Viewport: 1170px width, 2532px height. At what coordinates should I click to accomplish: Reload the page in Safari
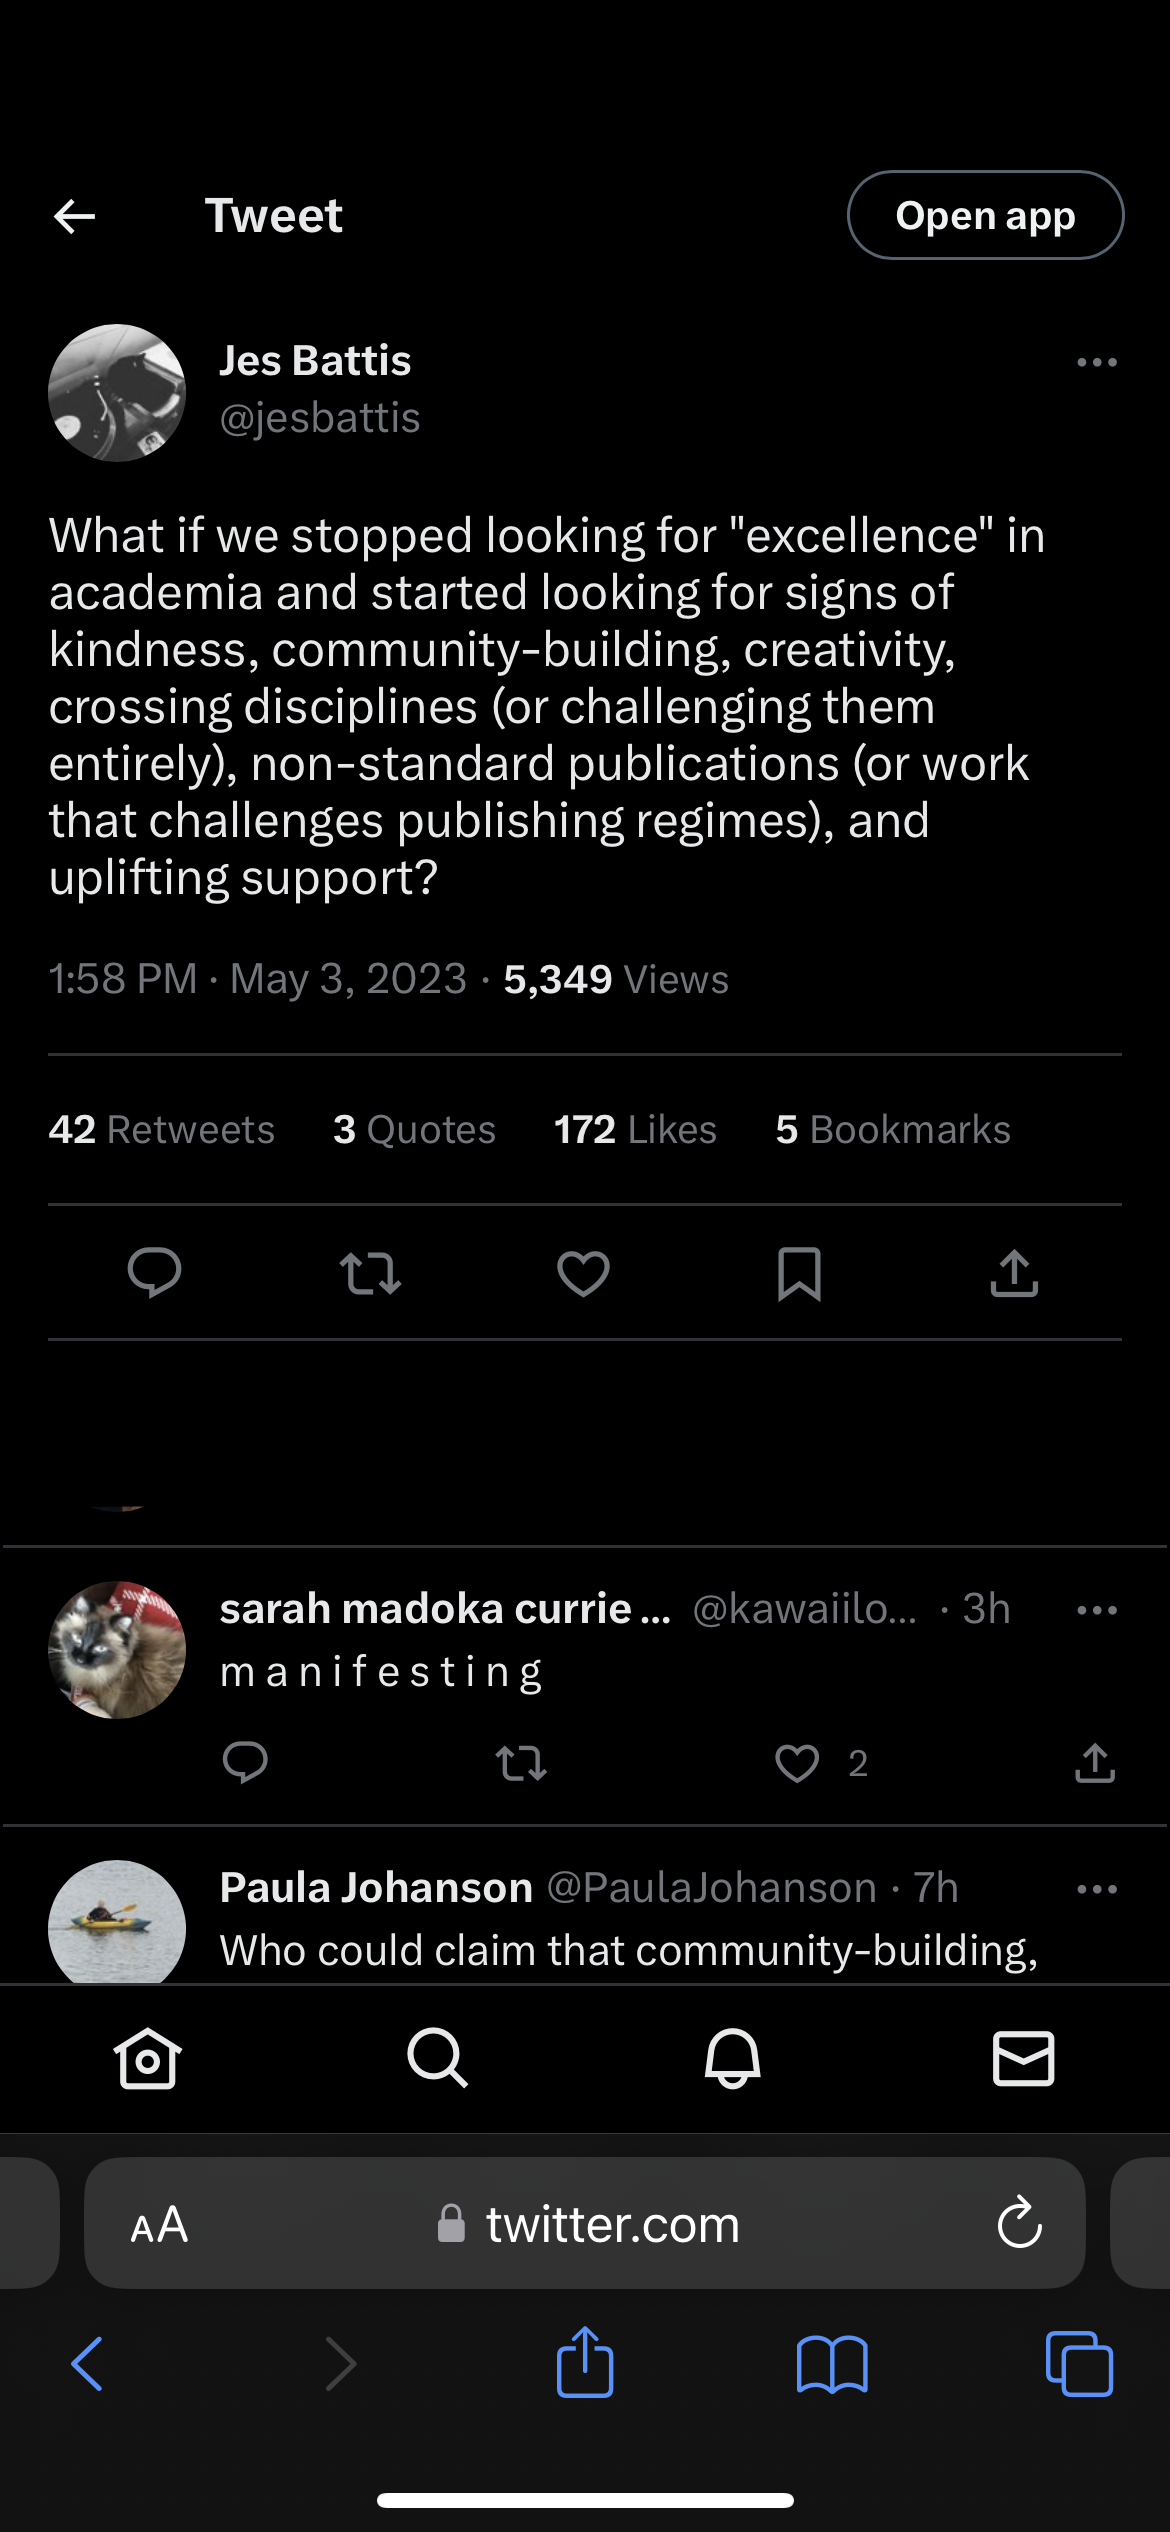pyautogui.click(x=1019, y=2224)
